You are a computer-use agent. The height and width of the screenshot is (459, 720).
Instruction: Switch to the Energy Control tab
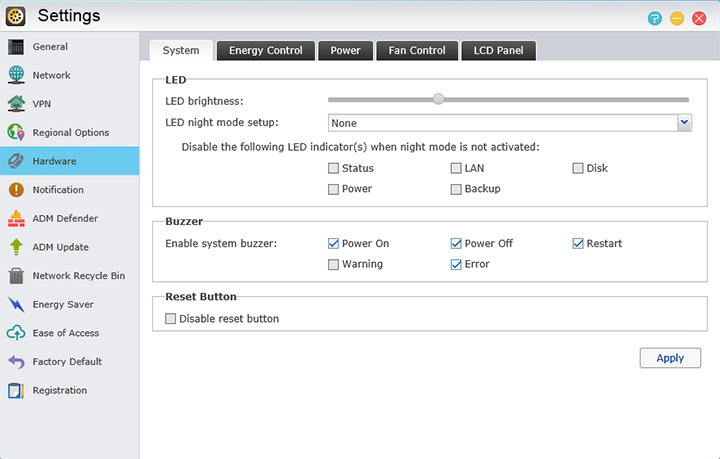point(265,51)
